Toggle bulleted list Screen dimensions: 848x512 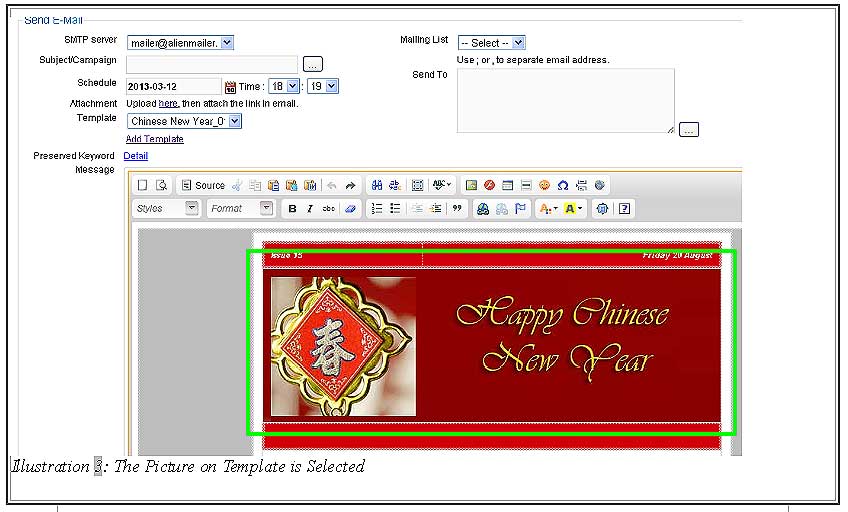click(395, 209)
